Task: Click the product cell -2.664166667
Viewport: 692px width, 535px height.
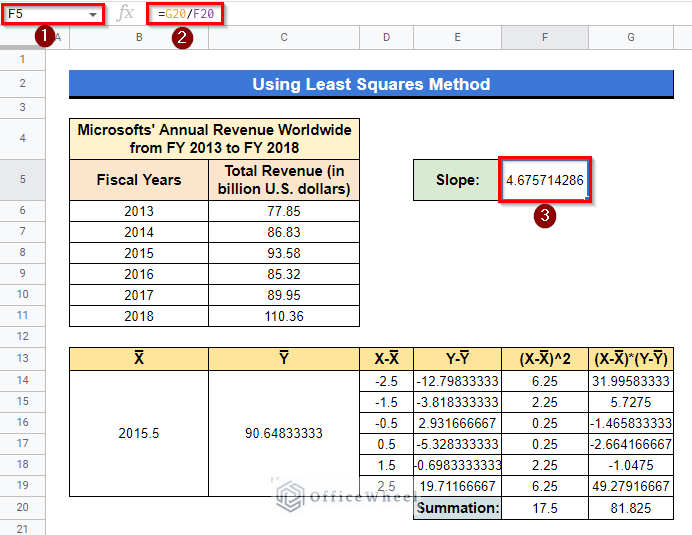Action: coord(631,444)
